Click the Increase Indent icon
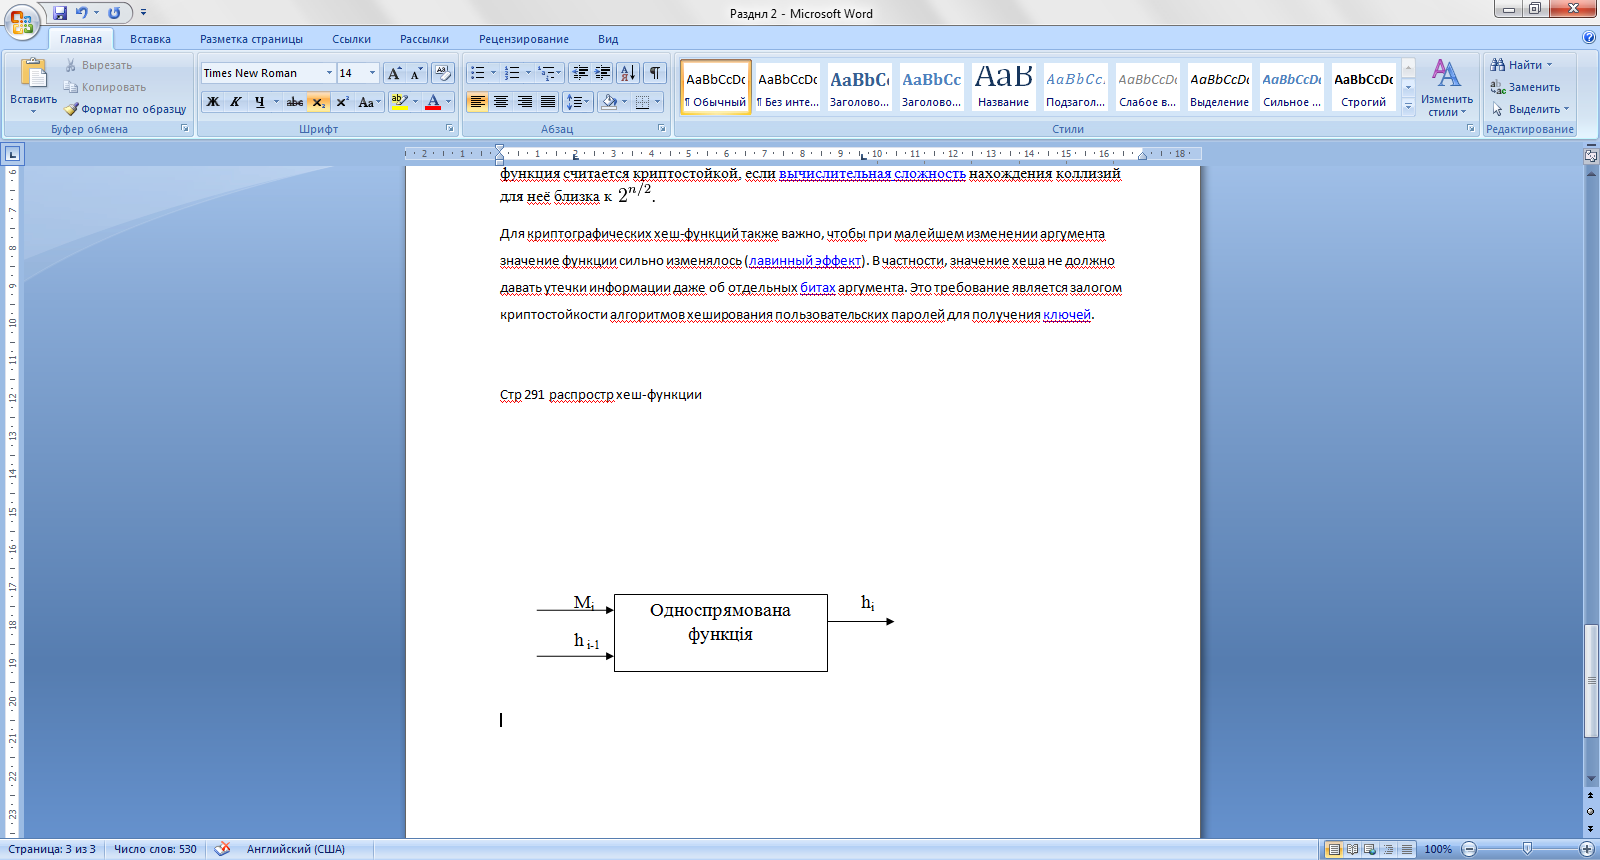 pos(603,73)
